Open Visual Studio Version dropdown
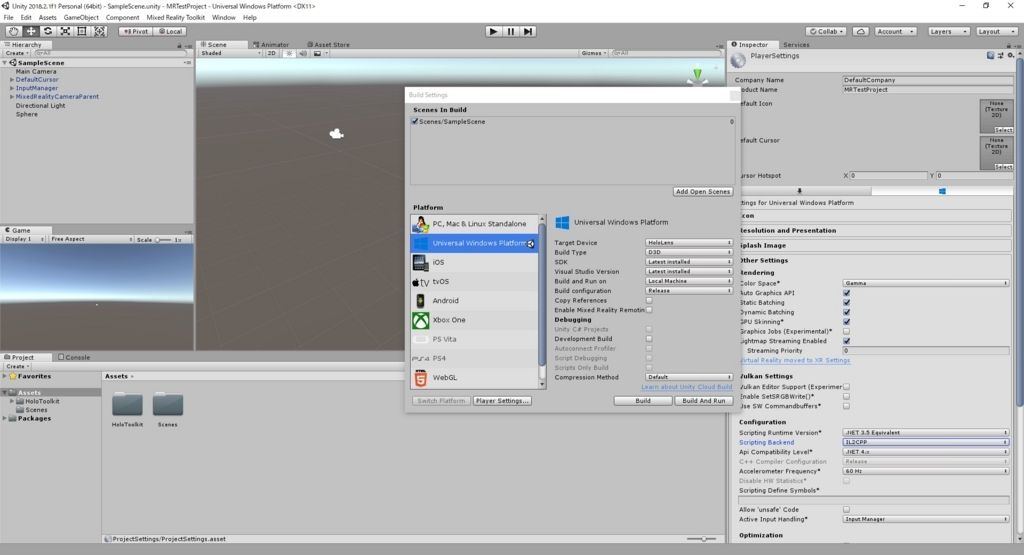The image size is (1024, 555). [x=689, y=272]
